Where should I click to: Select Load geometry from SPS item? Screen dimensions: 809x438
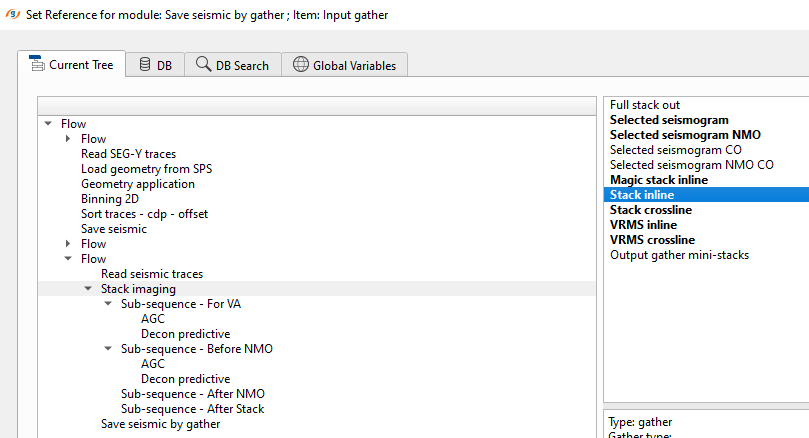click(146, 169)
